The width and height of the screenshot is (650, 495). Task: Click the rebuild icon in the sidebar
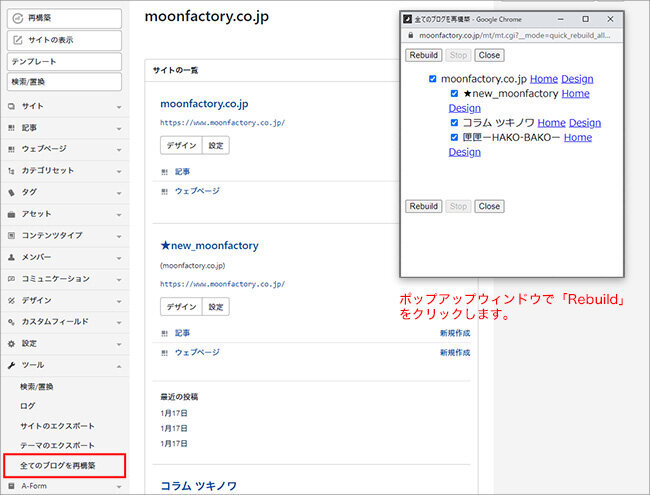17,18
